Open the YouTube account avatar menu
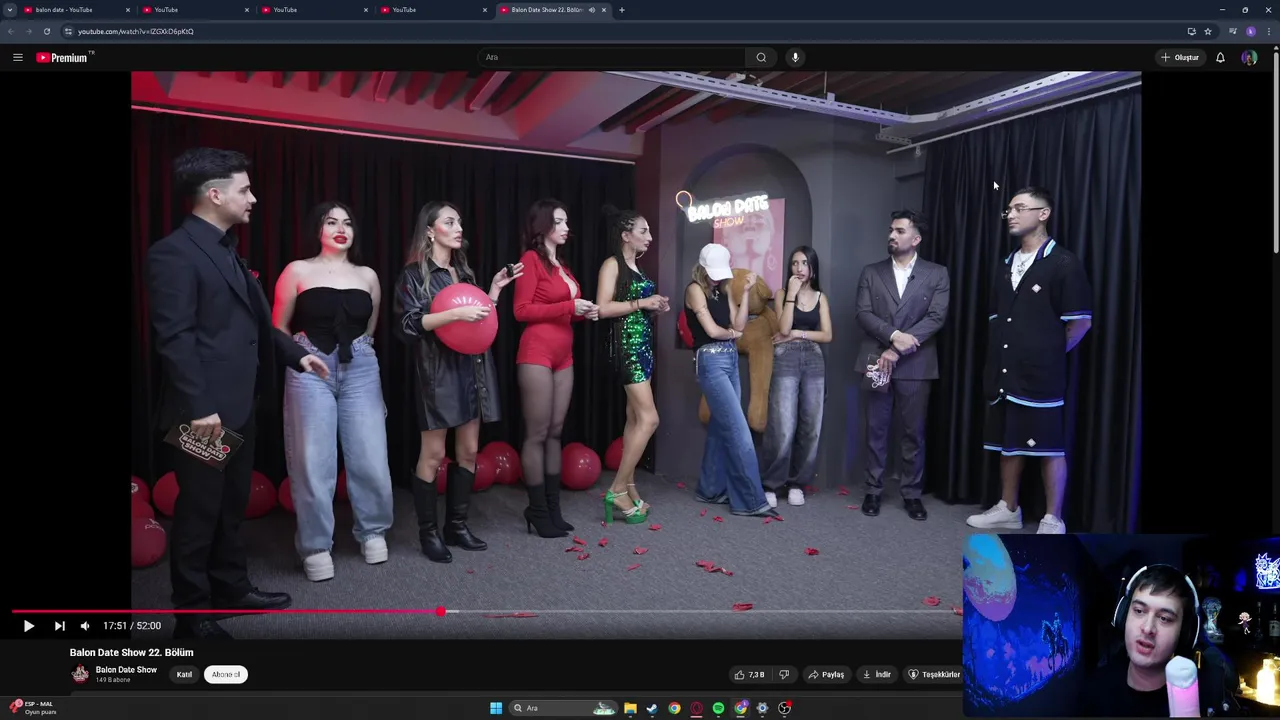 (1249, 57)
